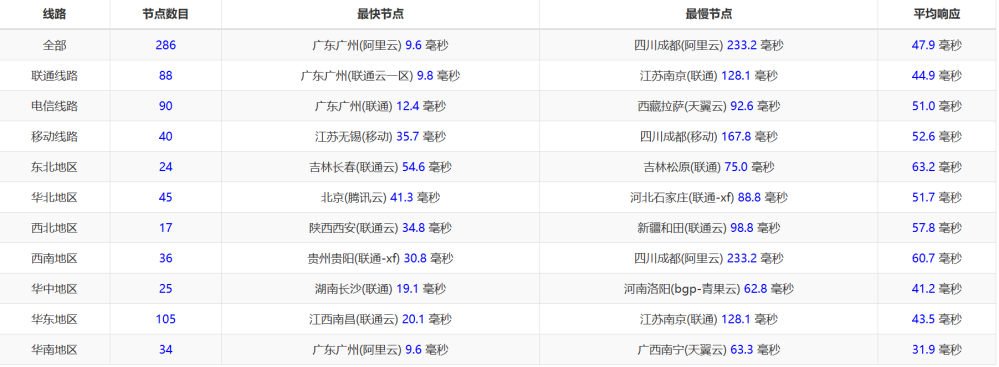Screen dimensions: 999x367
Task: Click the 最快节点 column header
Action: click(380, 14)
